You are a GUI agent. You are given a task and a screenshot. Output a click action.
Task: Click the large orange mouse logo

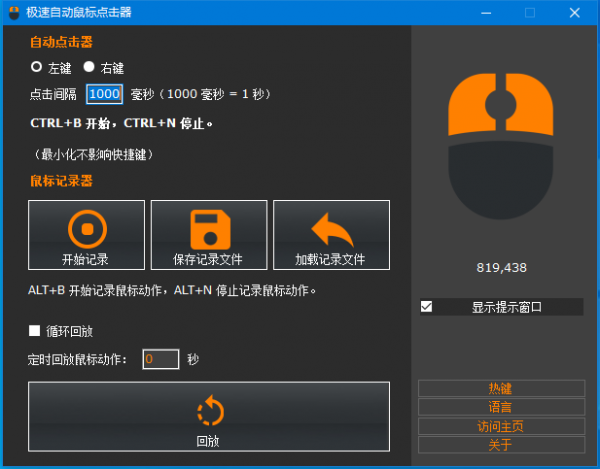click(501, 146)
